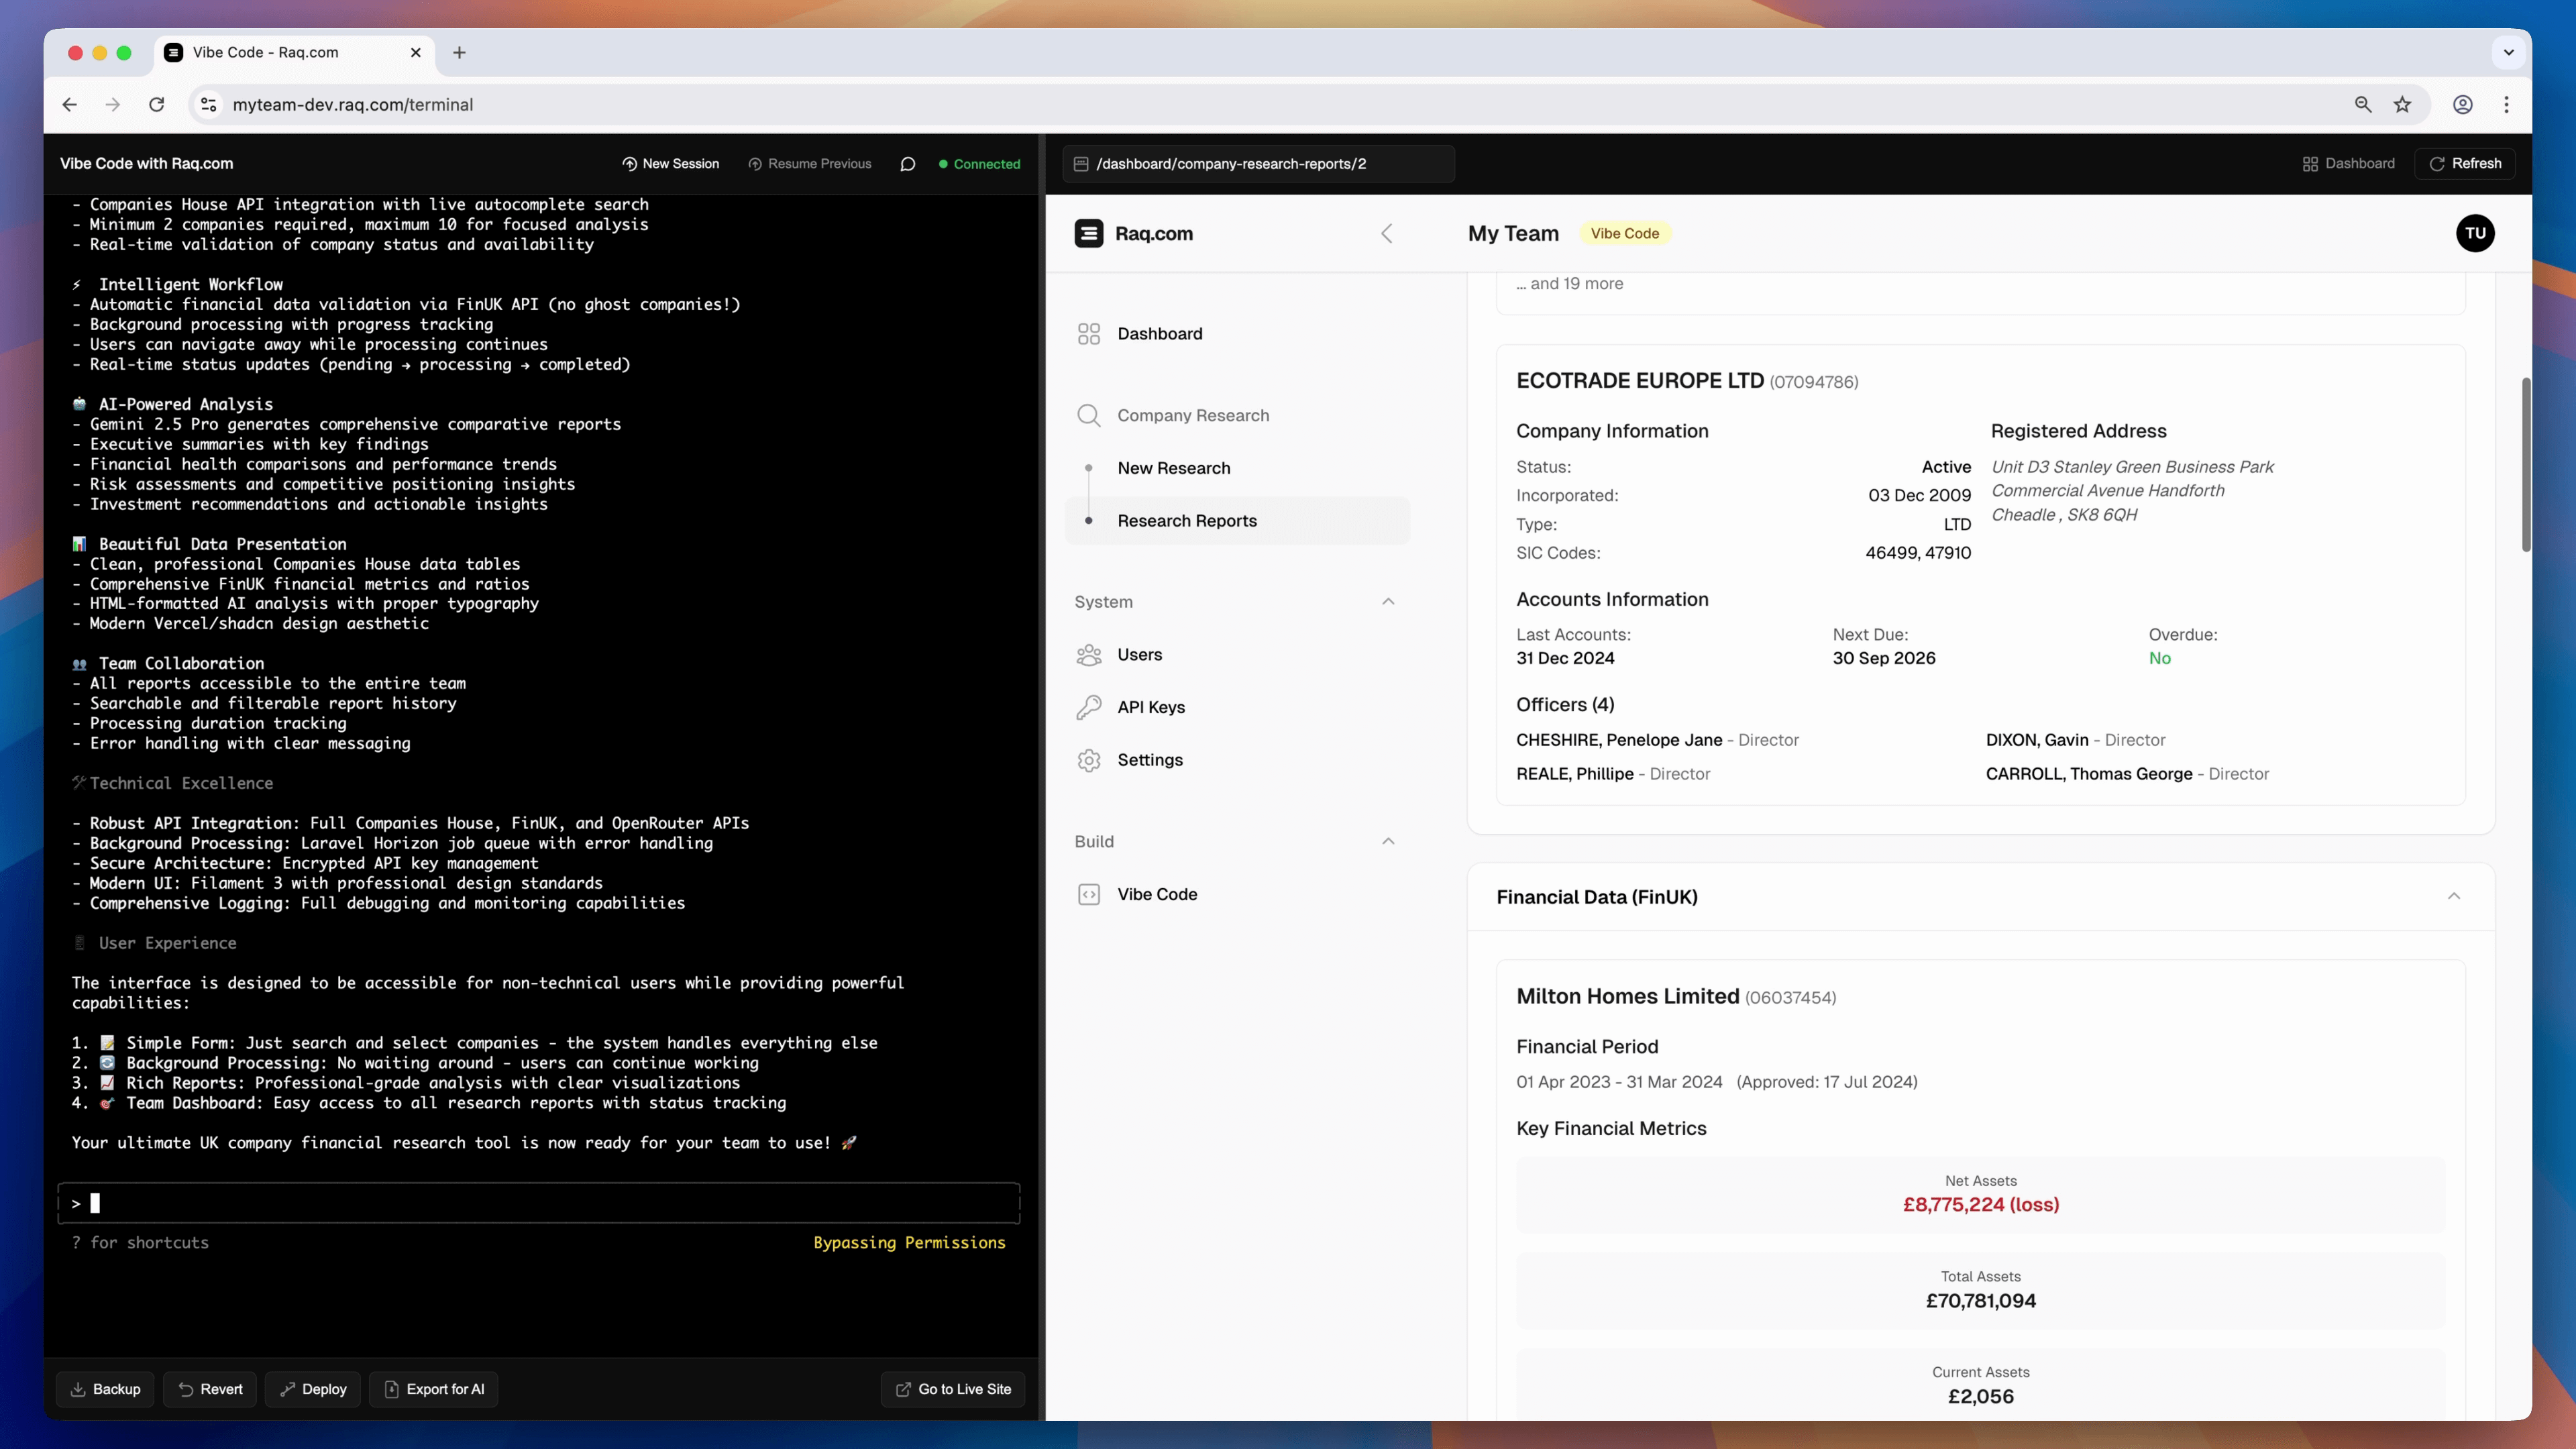Click the terminal prompt input field
This screenshot has width=2576, height=1449.
point(539,1203)
